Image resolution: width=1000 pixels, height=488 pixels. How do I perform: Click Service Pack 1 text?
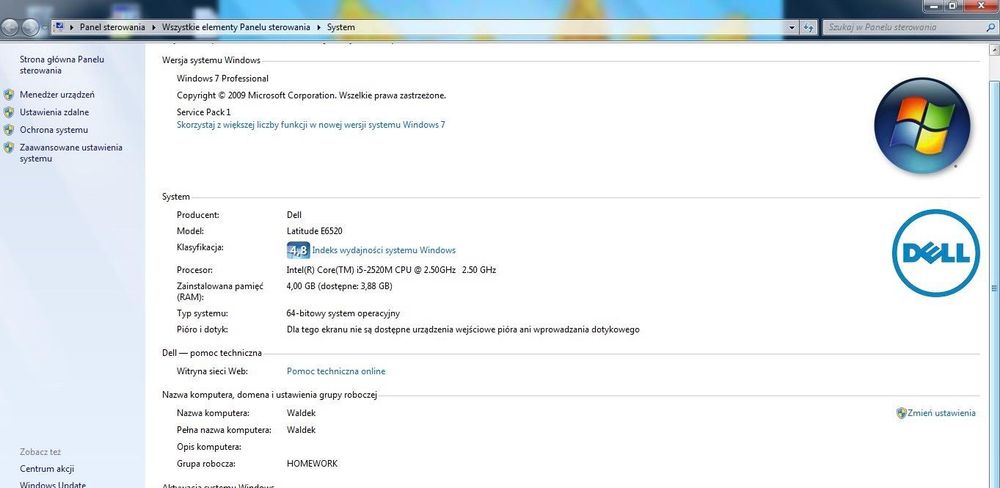click(203, 112)
